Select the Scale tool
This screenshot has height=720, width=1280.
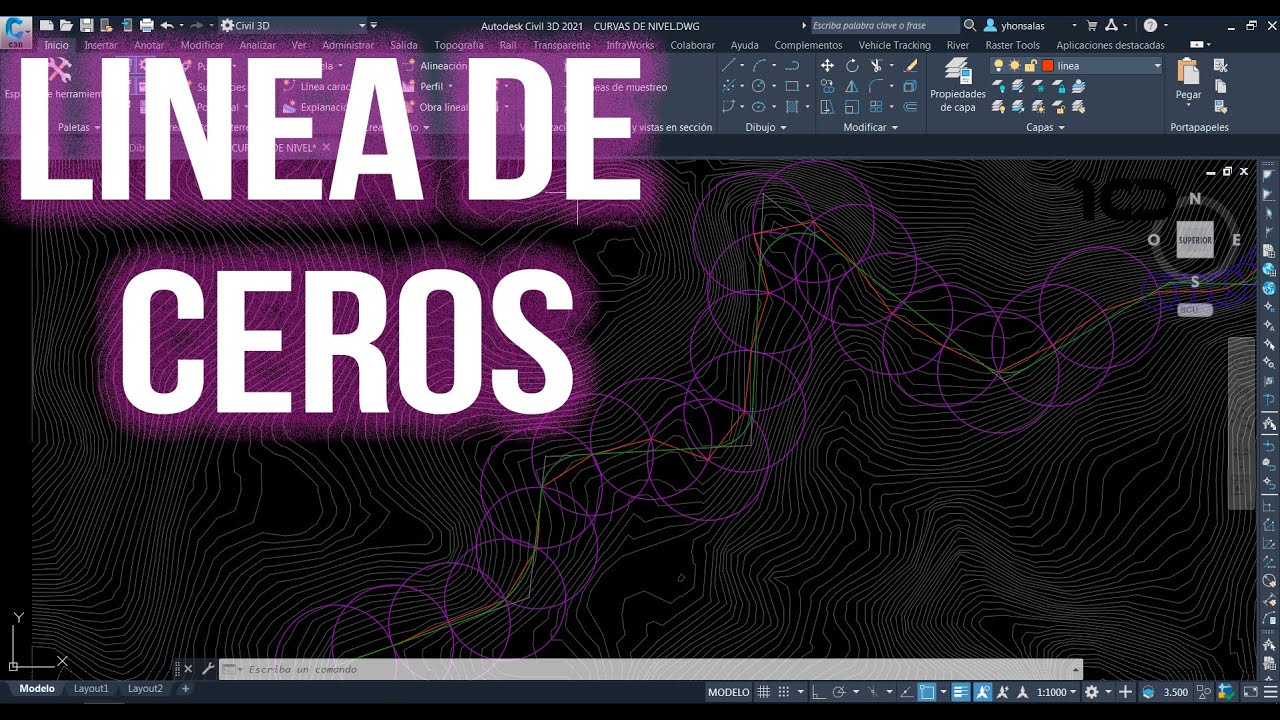coord(852,107)
